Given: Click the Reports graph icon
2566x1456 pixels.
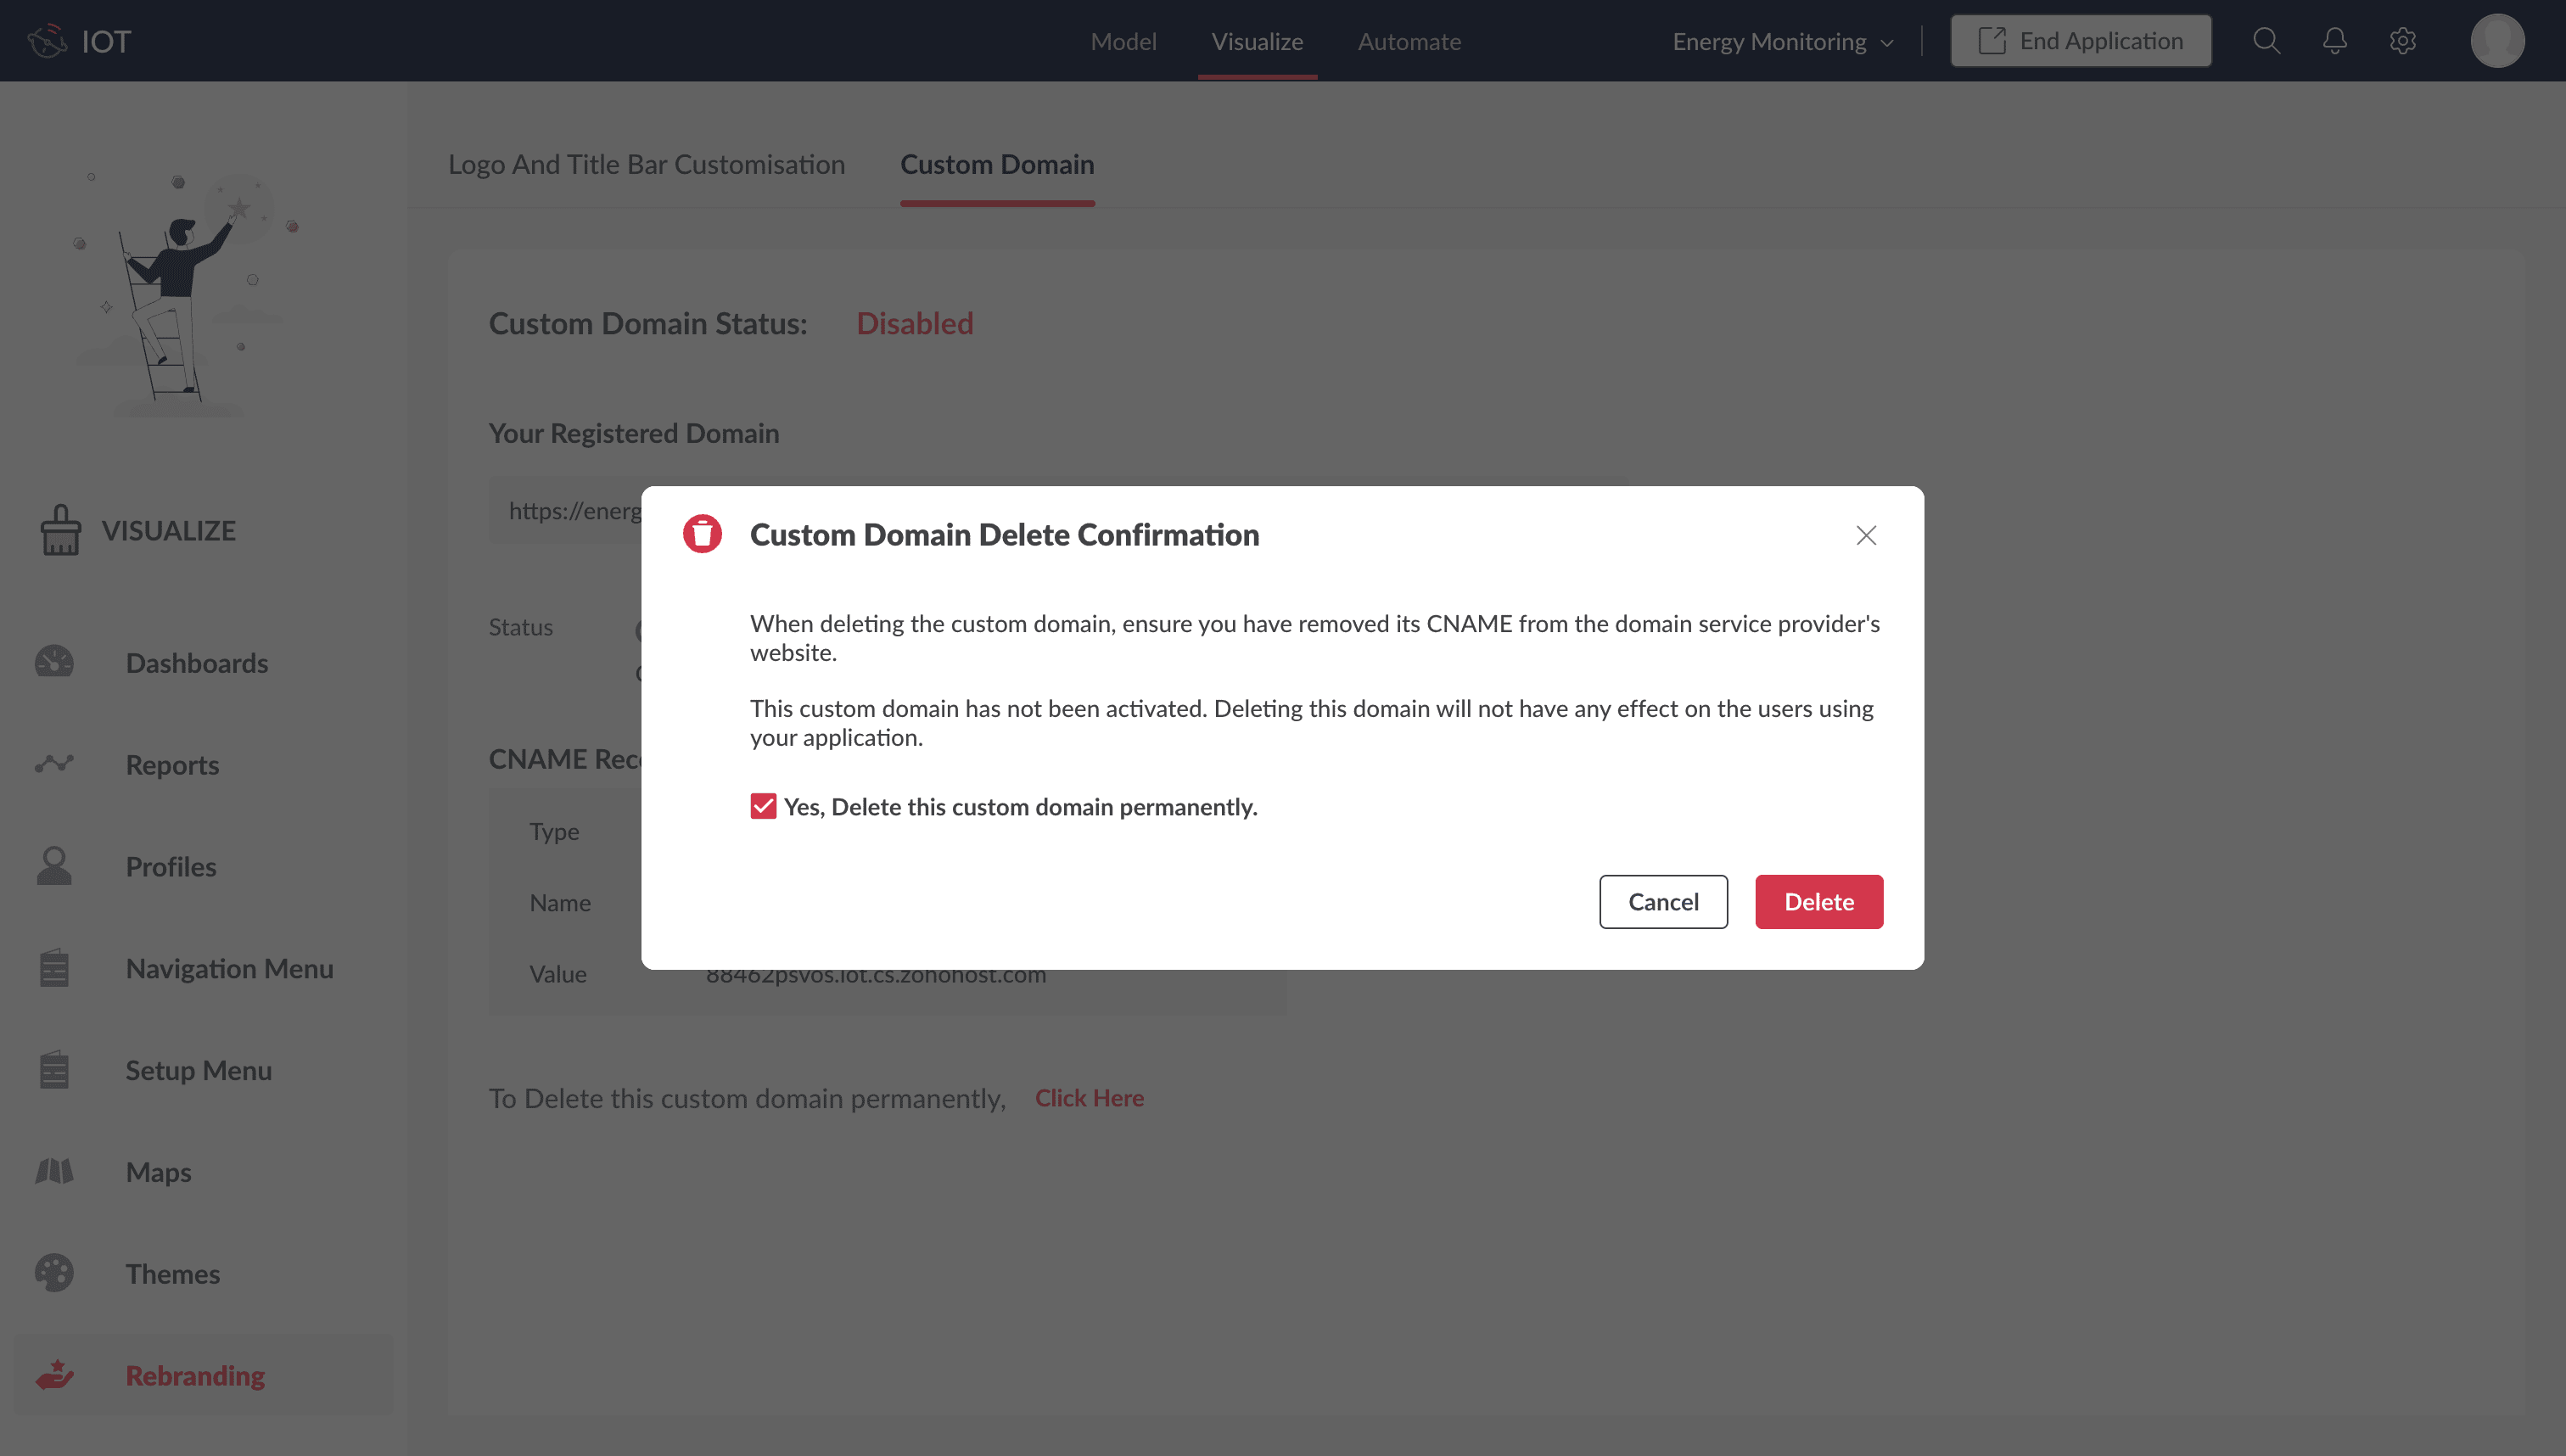Looking at the screenshot, I should pos(54,764).
